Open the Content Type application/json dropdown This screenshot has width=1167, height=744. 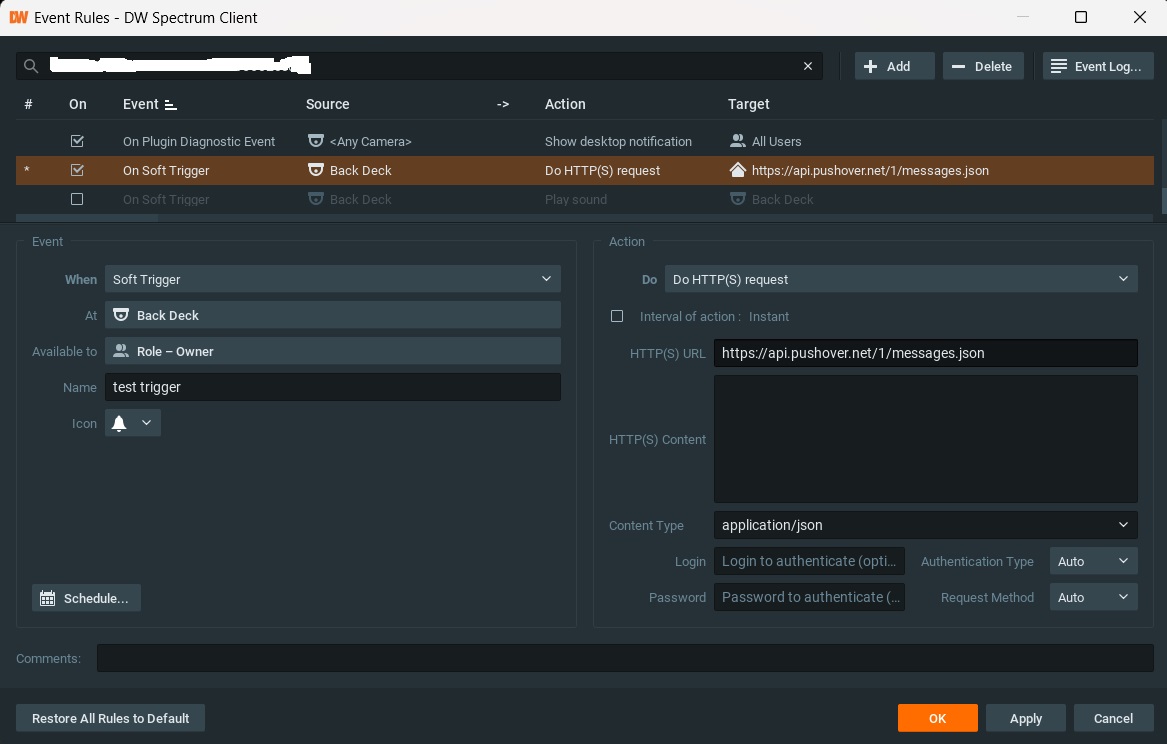(x=925, y=525)
